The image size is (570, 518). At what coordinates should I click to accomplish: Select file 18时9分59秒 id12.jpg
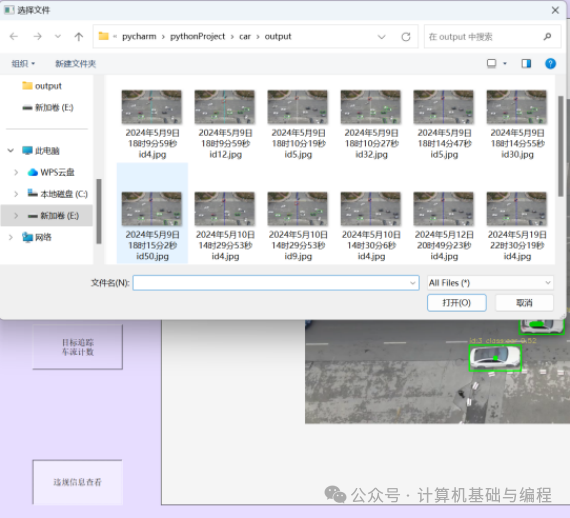(225, 124)
